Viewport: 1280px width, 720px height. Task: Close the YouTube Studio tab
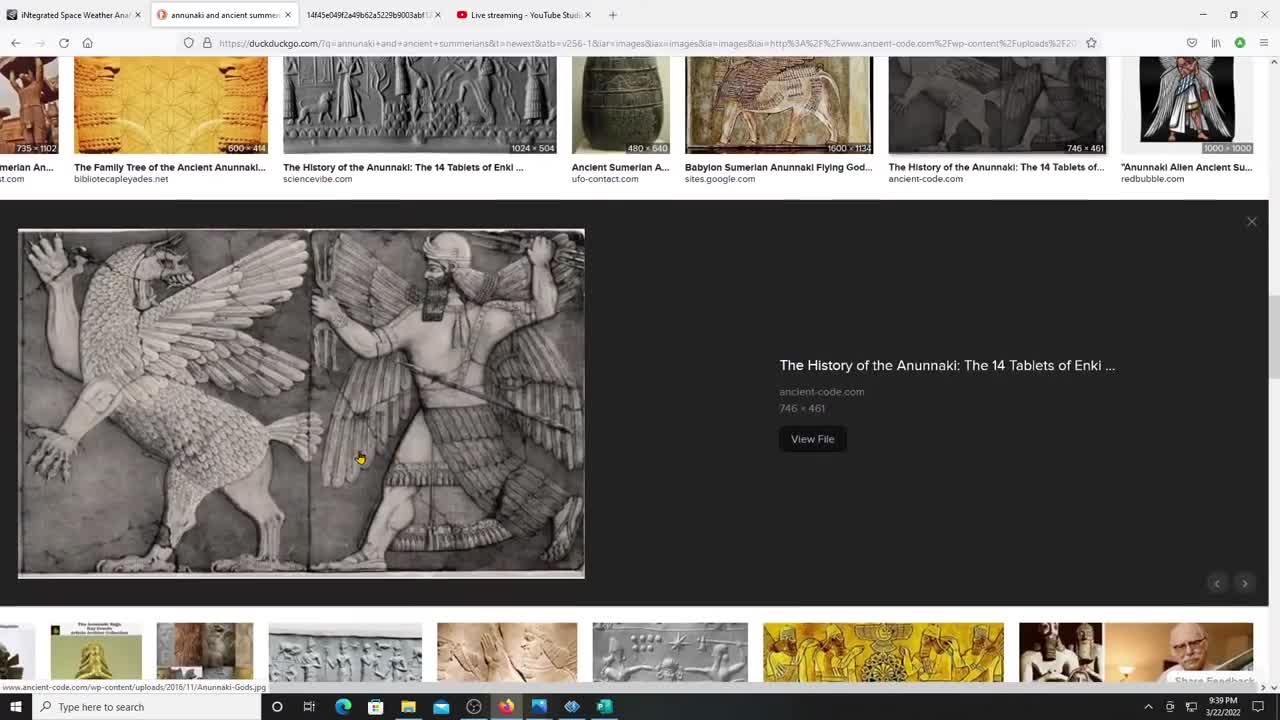[587, 15]
